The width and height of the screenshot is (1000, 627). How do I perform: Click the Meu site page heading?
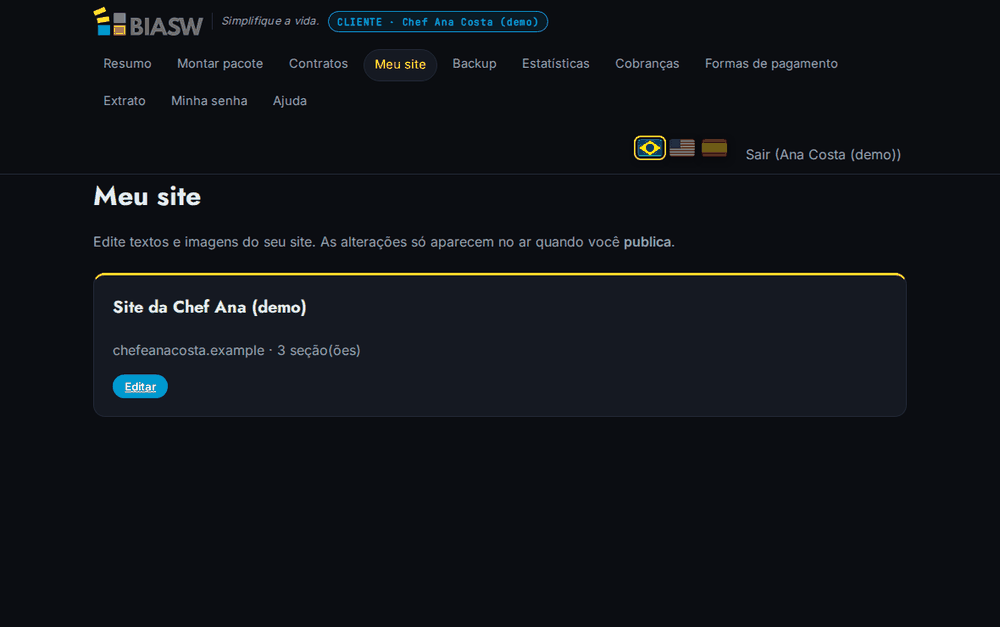(x=147, y=196)
